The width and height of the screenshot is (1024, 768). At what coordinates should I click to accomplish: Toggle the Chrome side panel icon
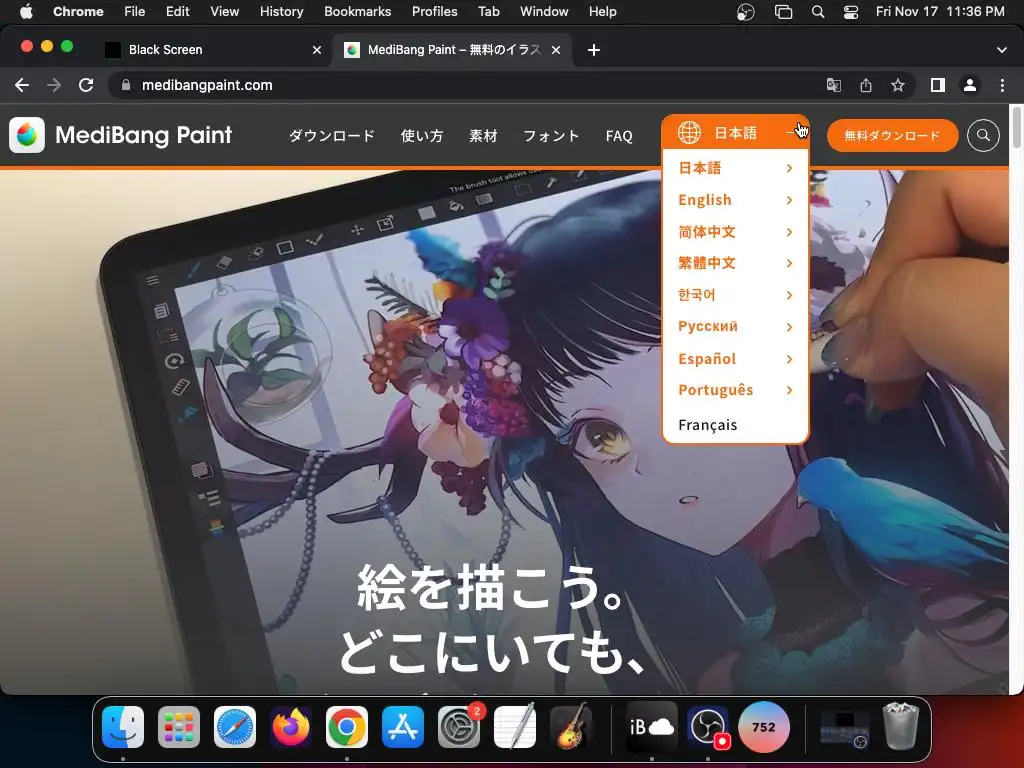point(938,85)
